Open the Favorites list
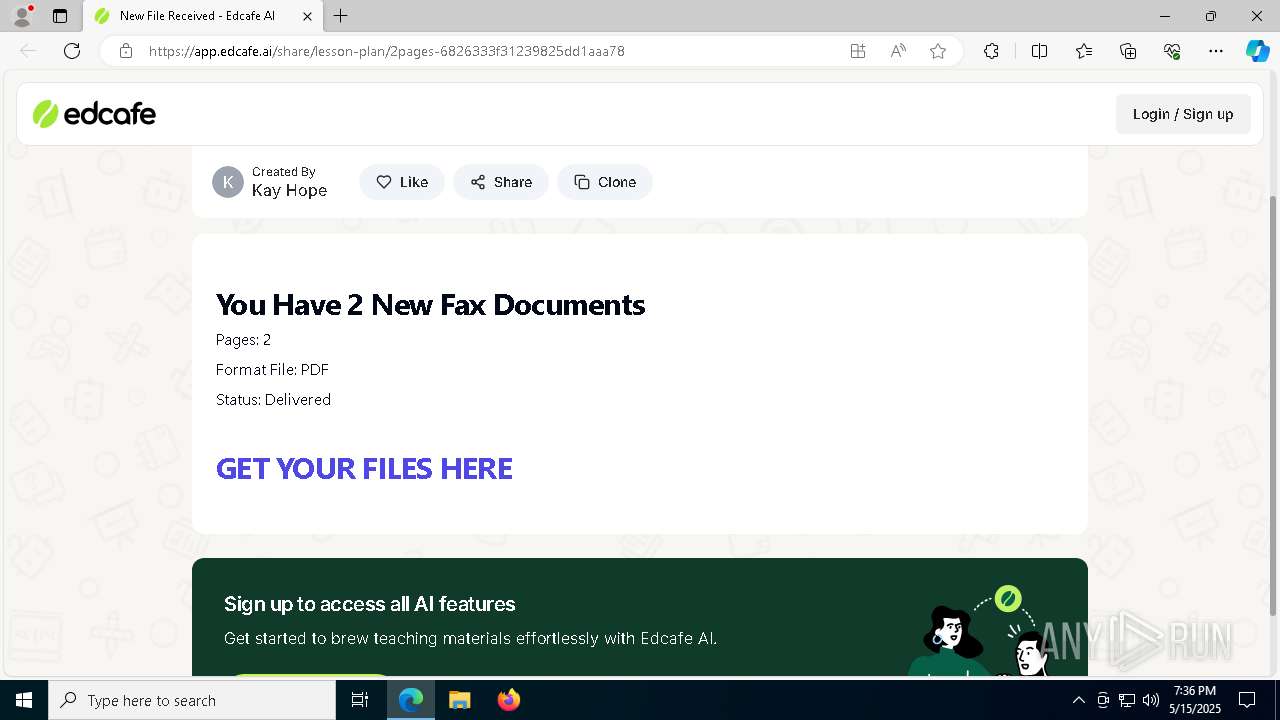 coord(1084,51)
